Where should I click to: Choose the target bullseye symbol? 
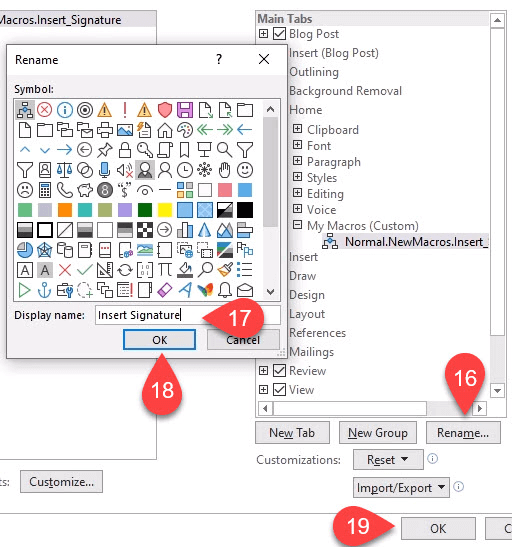point(85,110)
